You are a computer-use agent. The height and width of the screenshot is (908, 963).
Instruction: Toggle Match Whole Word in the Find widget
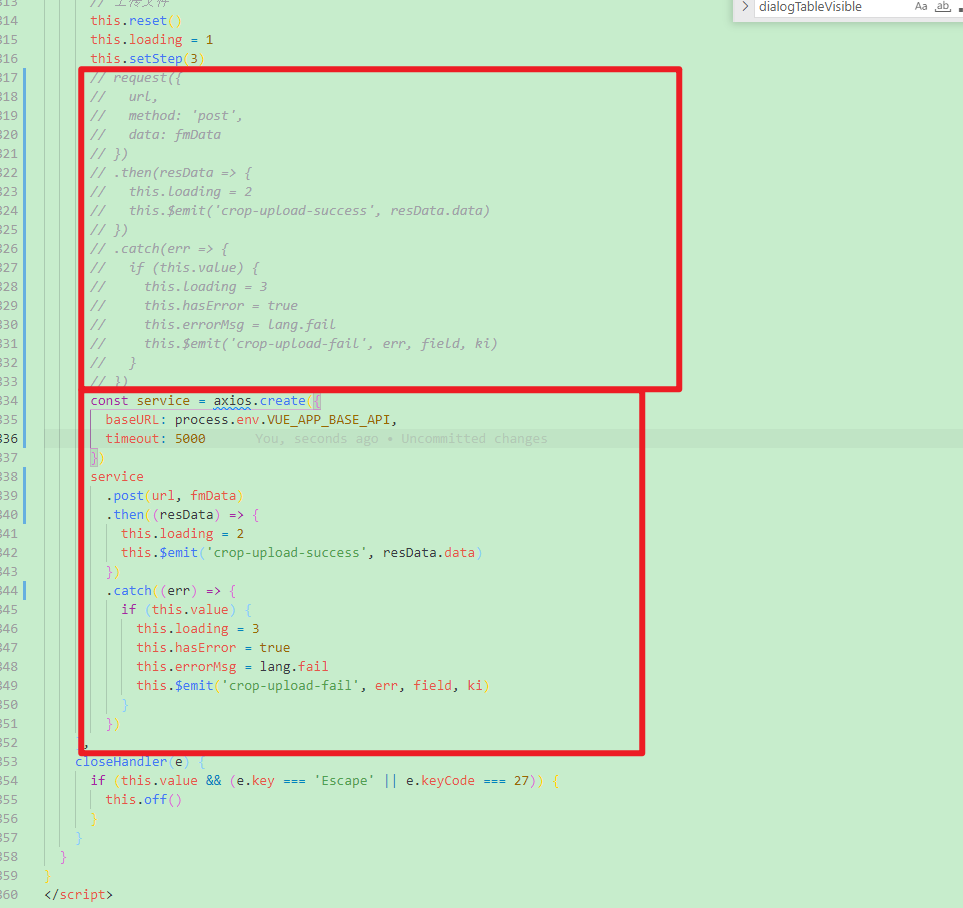[x=942, y=7]
